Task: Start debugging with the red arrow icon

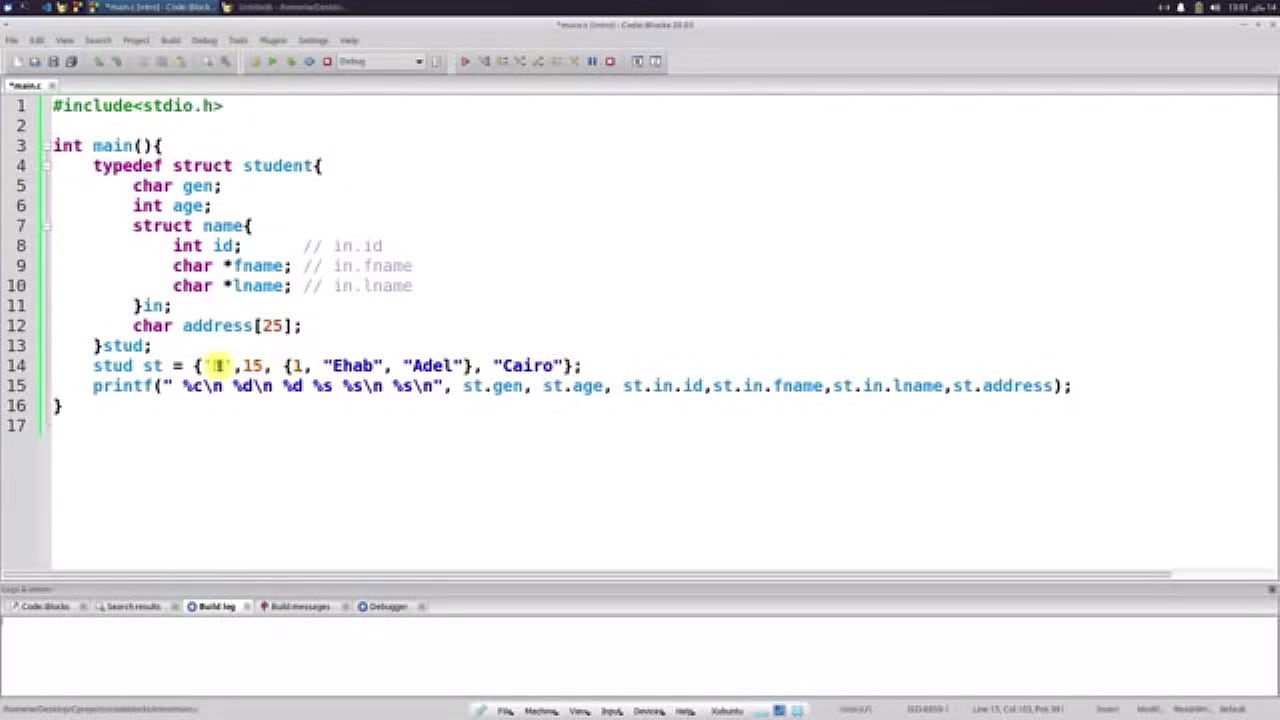Action: pos(465,62)
